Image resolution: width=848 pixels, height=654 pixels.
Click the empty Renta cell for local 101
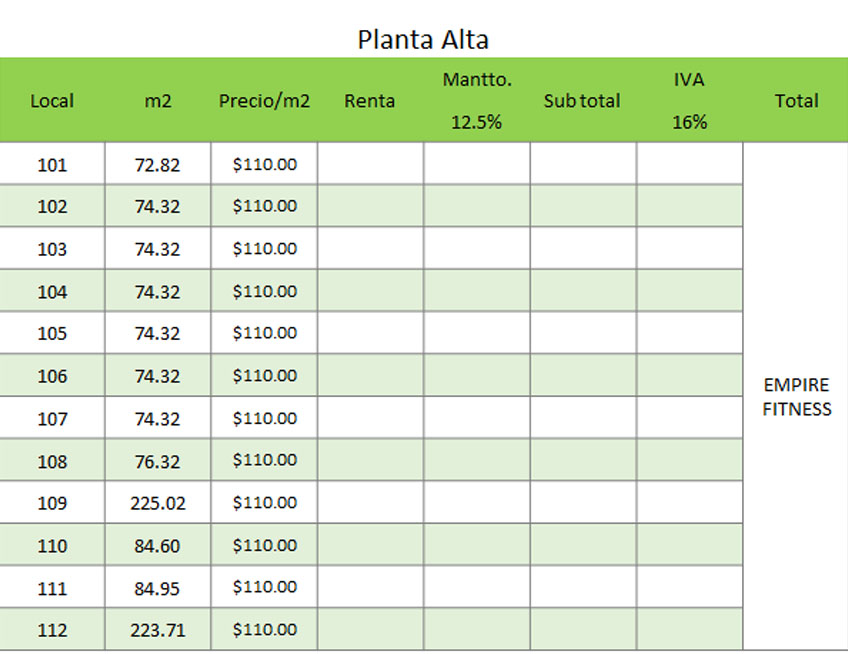[370, 164]
